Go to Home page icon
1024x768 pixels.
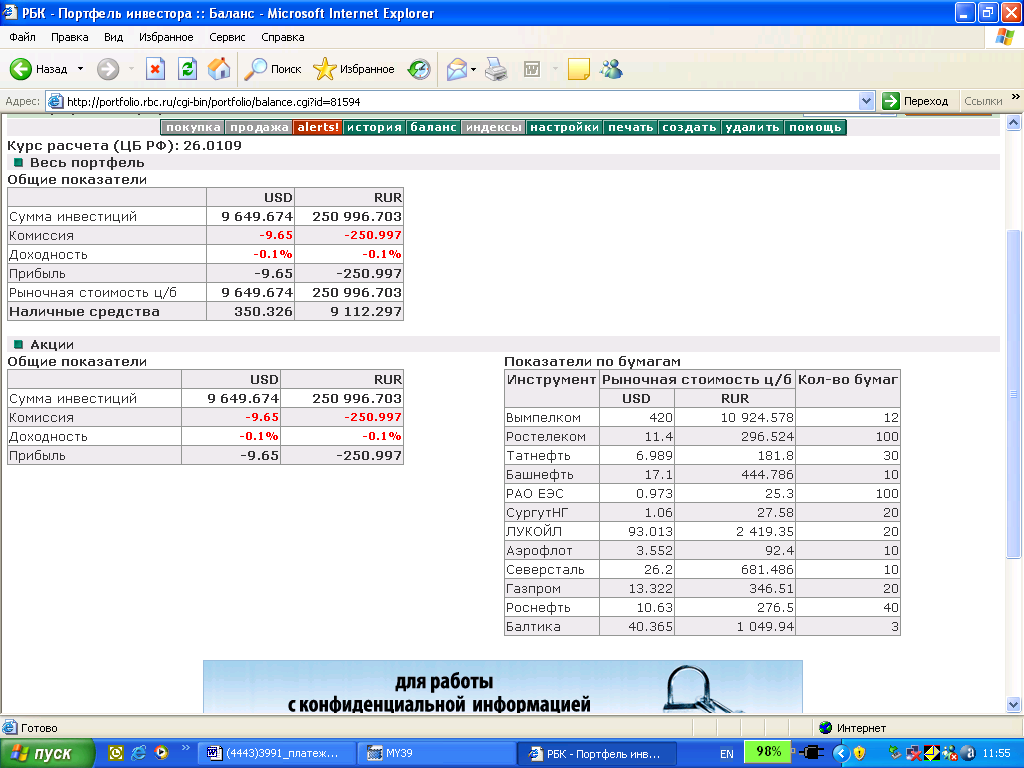tap(219, 69)
